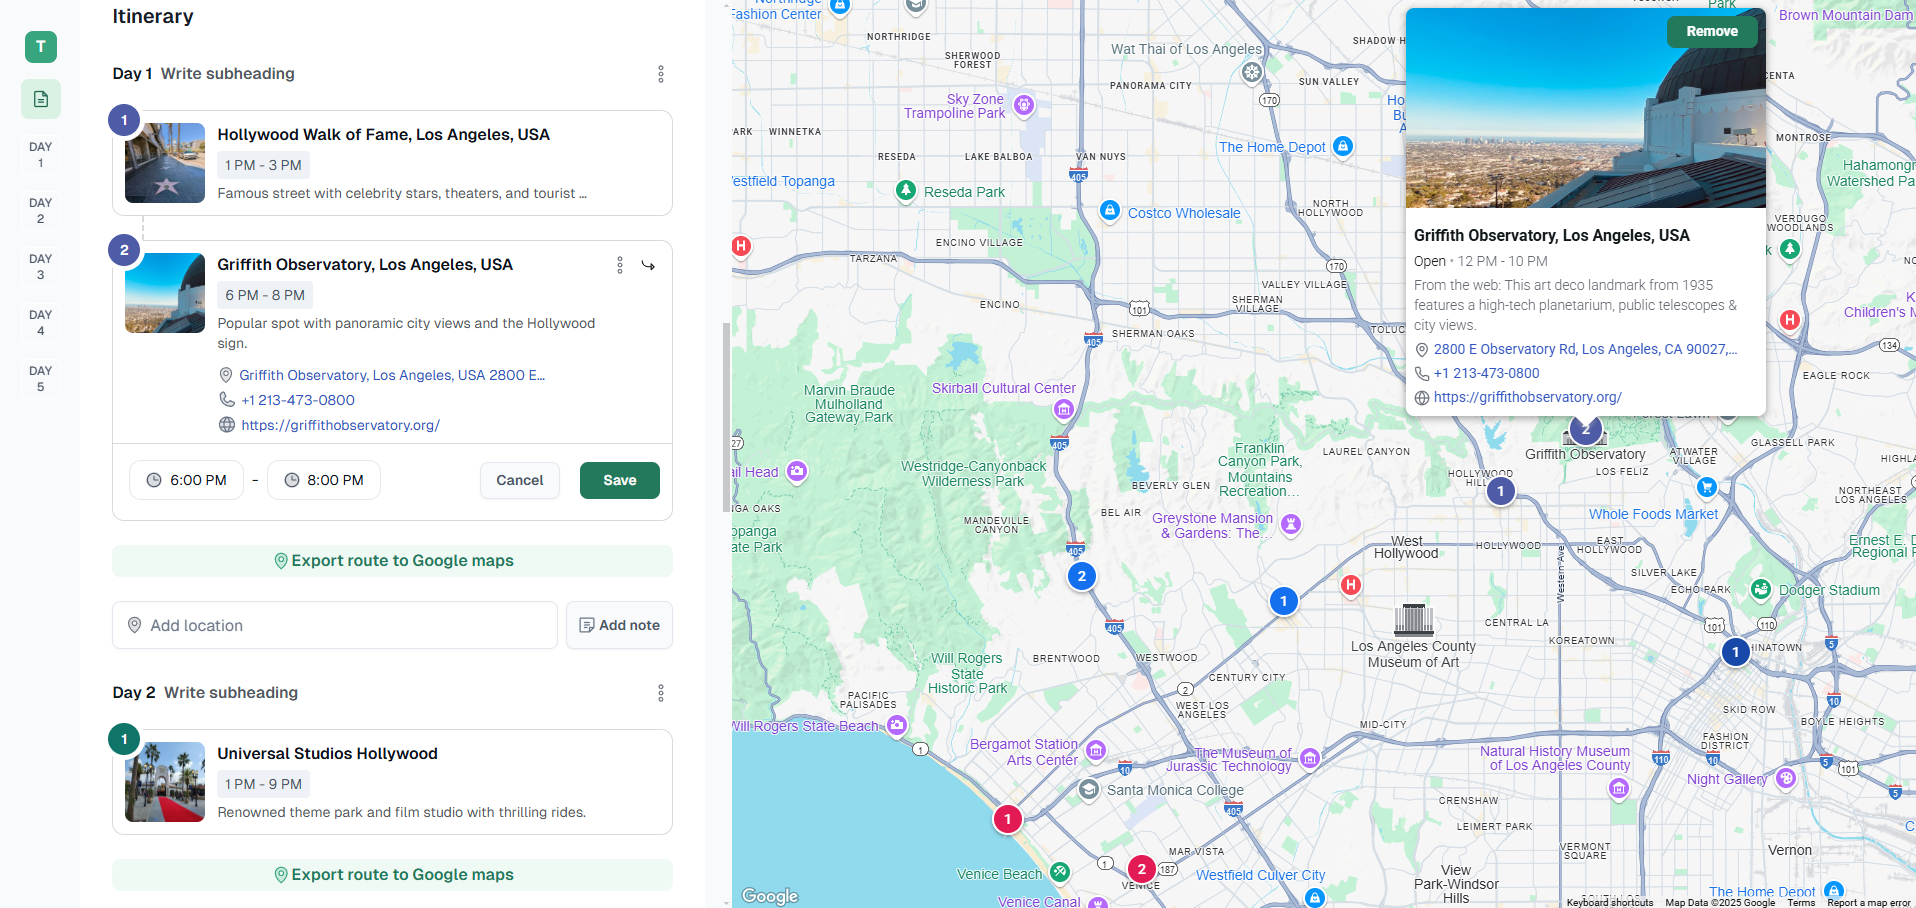Save the Griffith Observatory time

coord(619,480)
